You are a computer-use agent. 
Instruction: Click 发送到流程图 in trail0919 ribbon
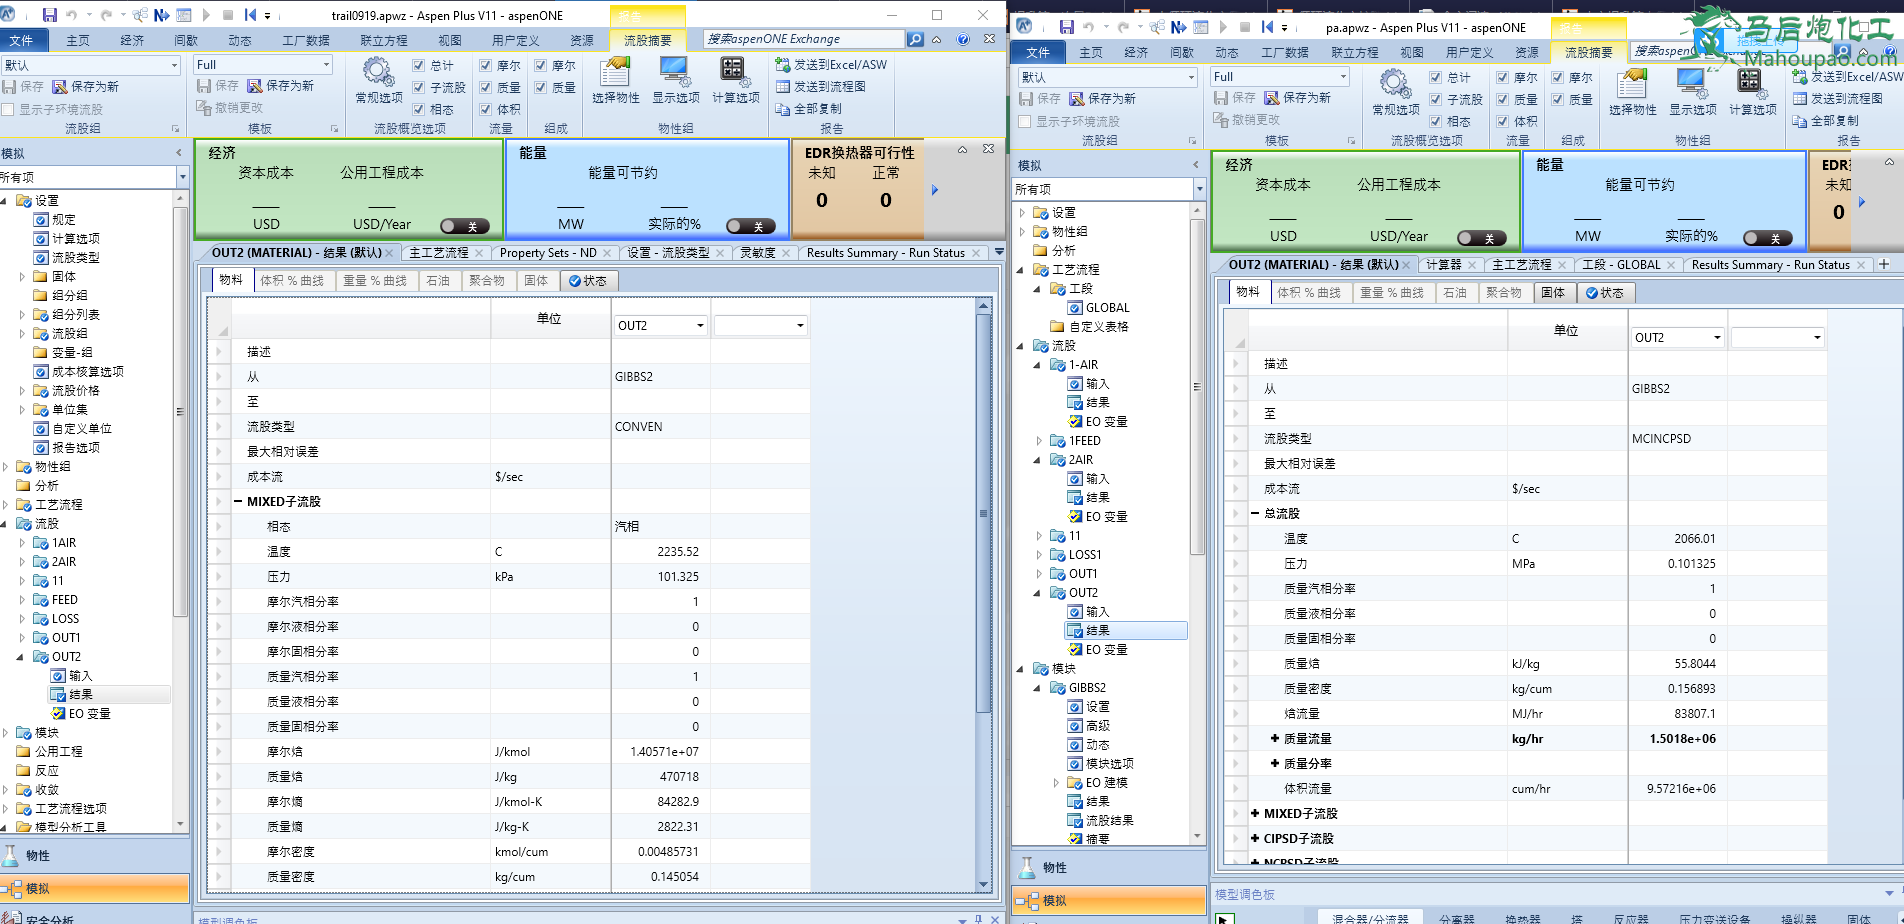[x=820, y=87]
